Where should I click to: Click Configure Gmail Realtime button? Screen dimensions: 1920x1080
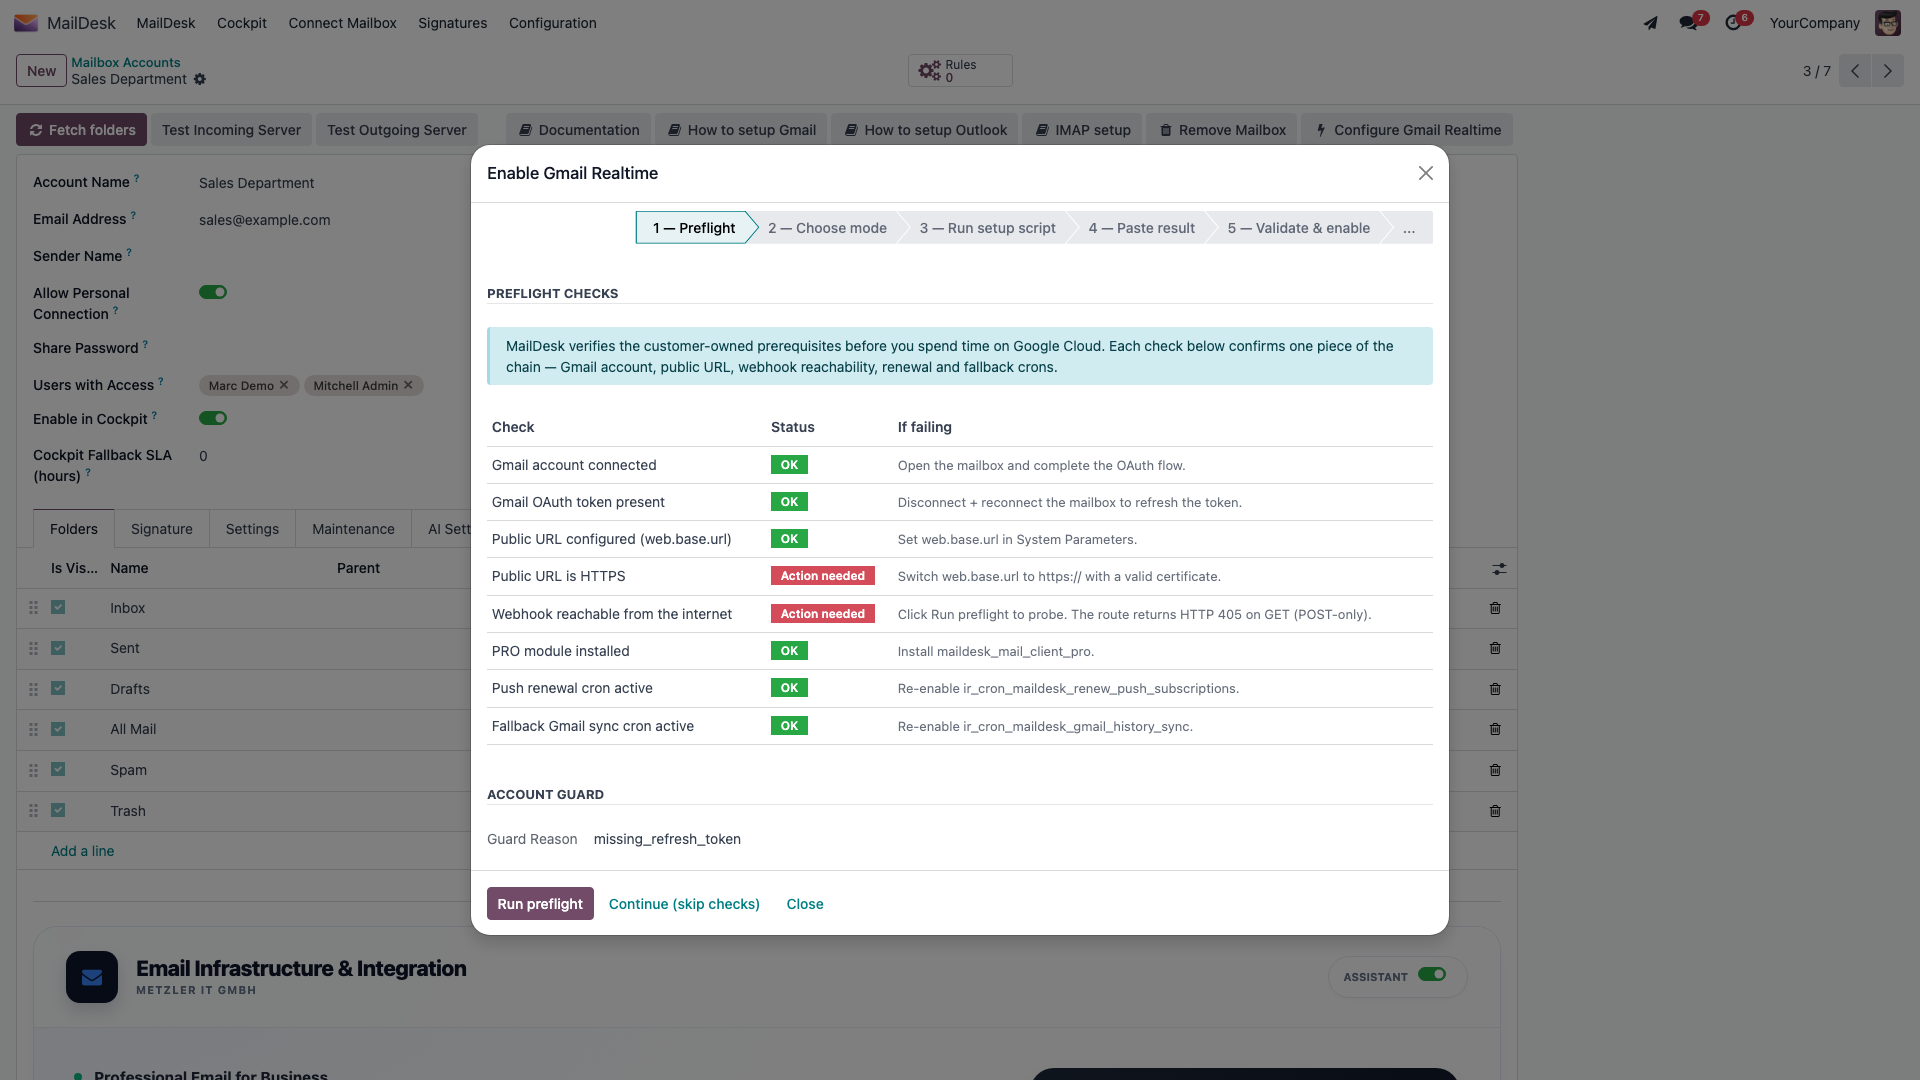click(1408, 130)
